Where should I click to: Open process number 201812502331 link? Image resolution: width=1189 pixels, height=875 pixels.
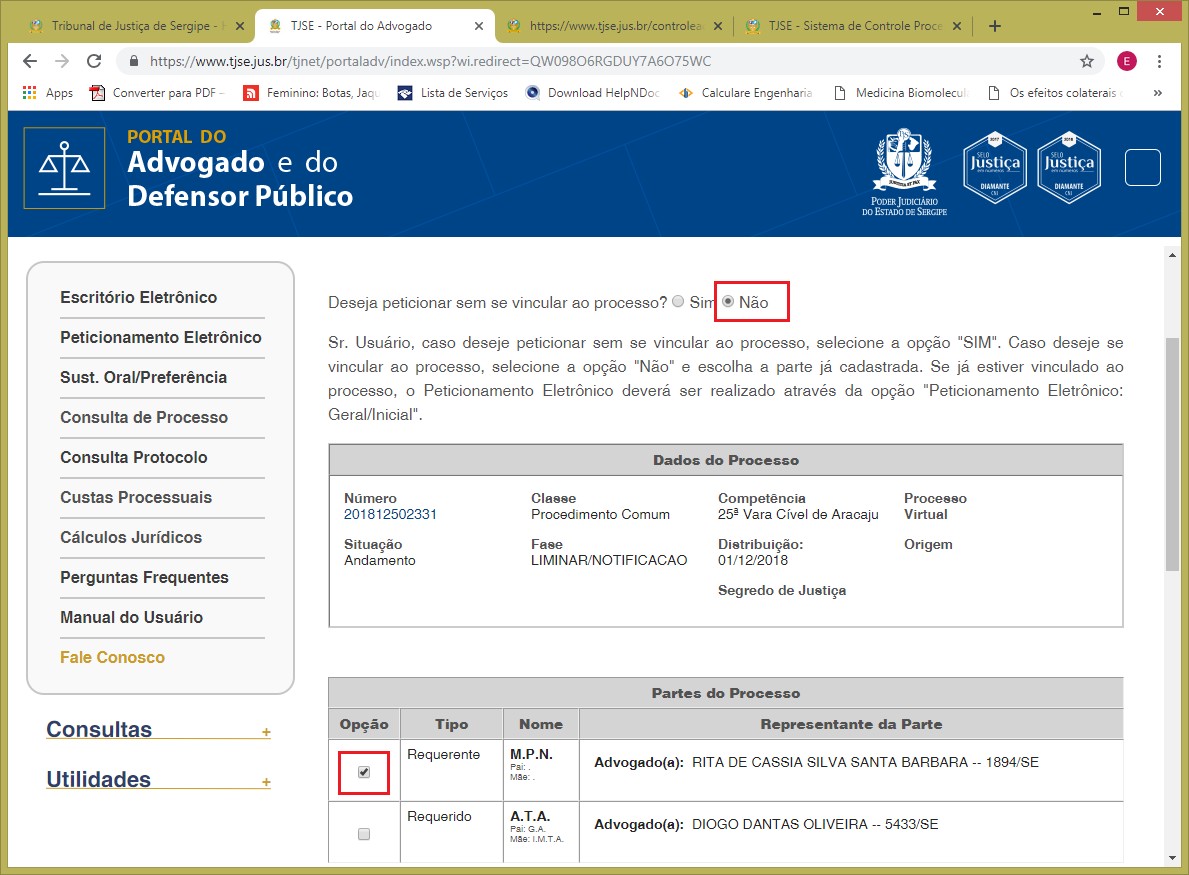tap(390, 514)
